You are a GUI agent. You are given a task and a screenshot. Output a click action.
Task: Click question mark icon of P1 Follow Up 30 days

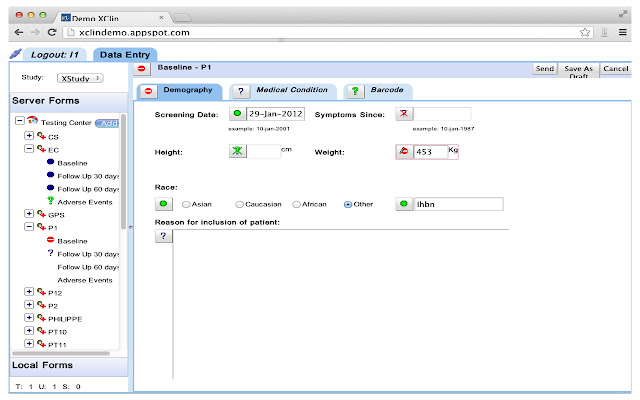51,253
